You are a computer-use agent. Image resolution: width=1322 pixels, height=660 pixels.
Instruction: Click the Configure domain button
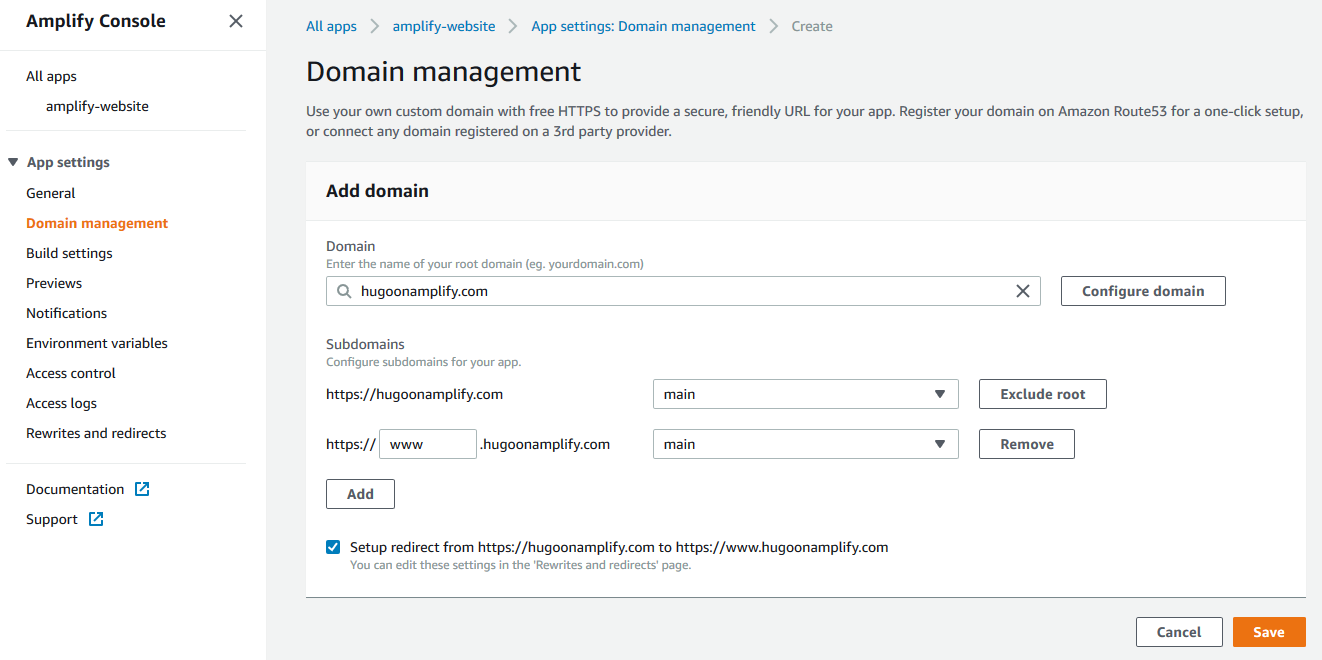tap(1143, 291)
